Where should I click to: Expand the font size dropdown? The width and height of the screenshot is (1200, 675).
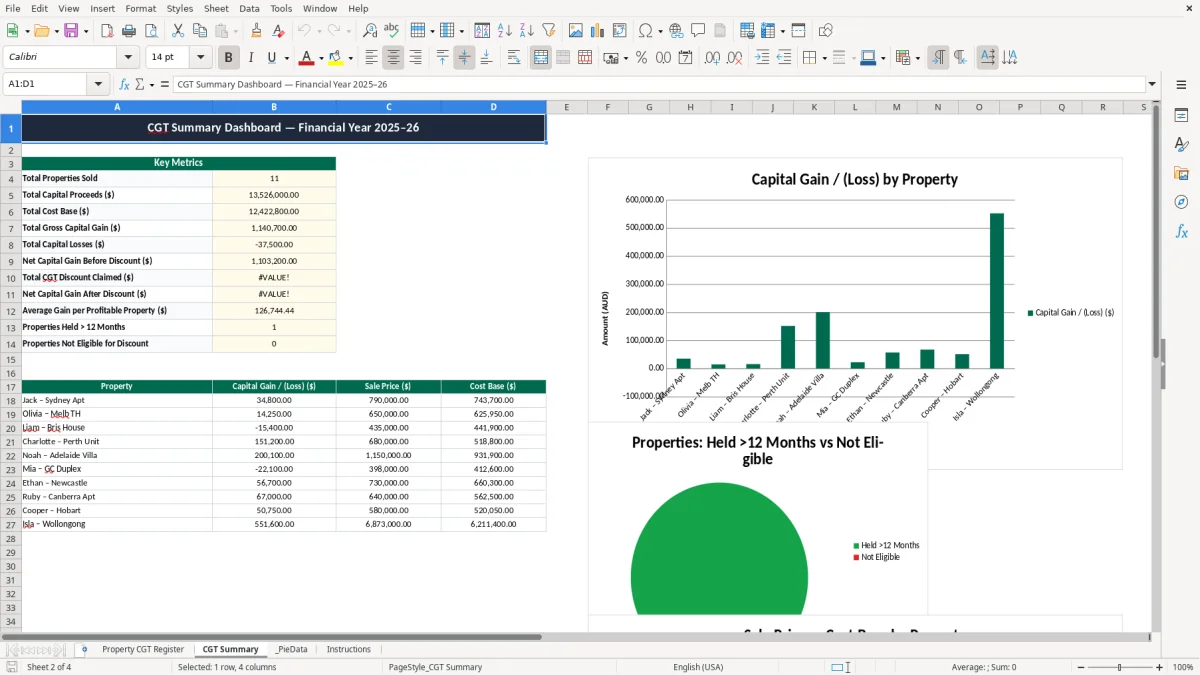[201, 58]
